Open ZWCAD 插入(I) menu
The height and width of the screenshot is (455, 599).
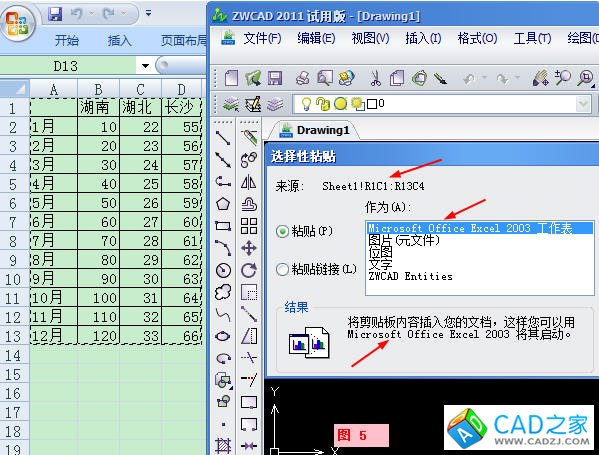pos(423,38)
